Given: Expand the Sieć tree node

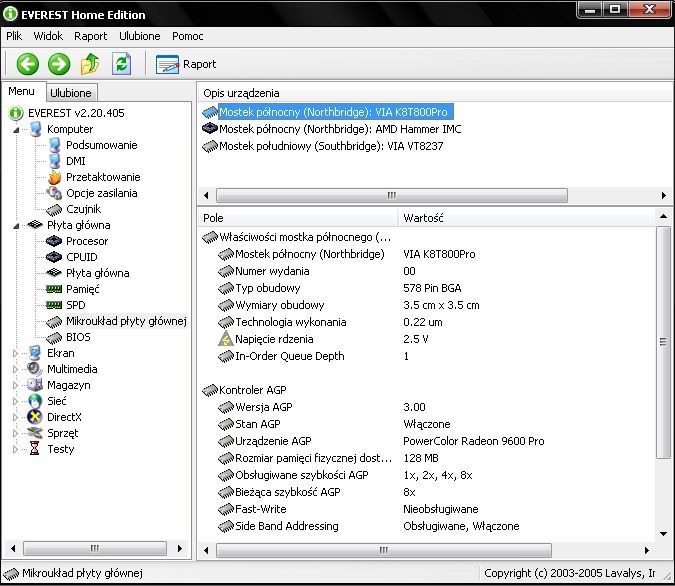Looking at the screenshot, I should 15,401.
